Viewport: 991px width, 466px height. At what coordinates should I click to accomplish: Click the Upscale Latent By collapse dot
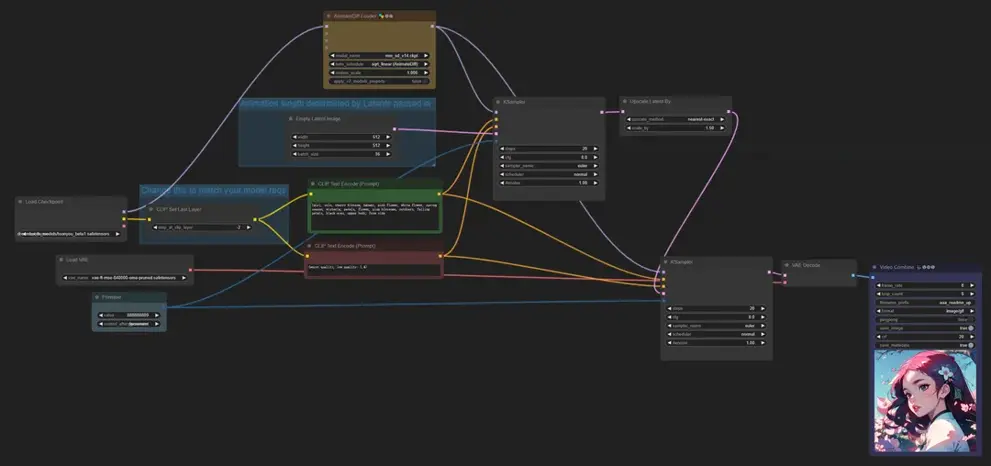pyautogui.click(x=624, y=101)
